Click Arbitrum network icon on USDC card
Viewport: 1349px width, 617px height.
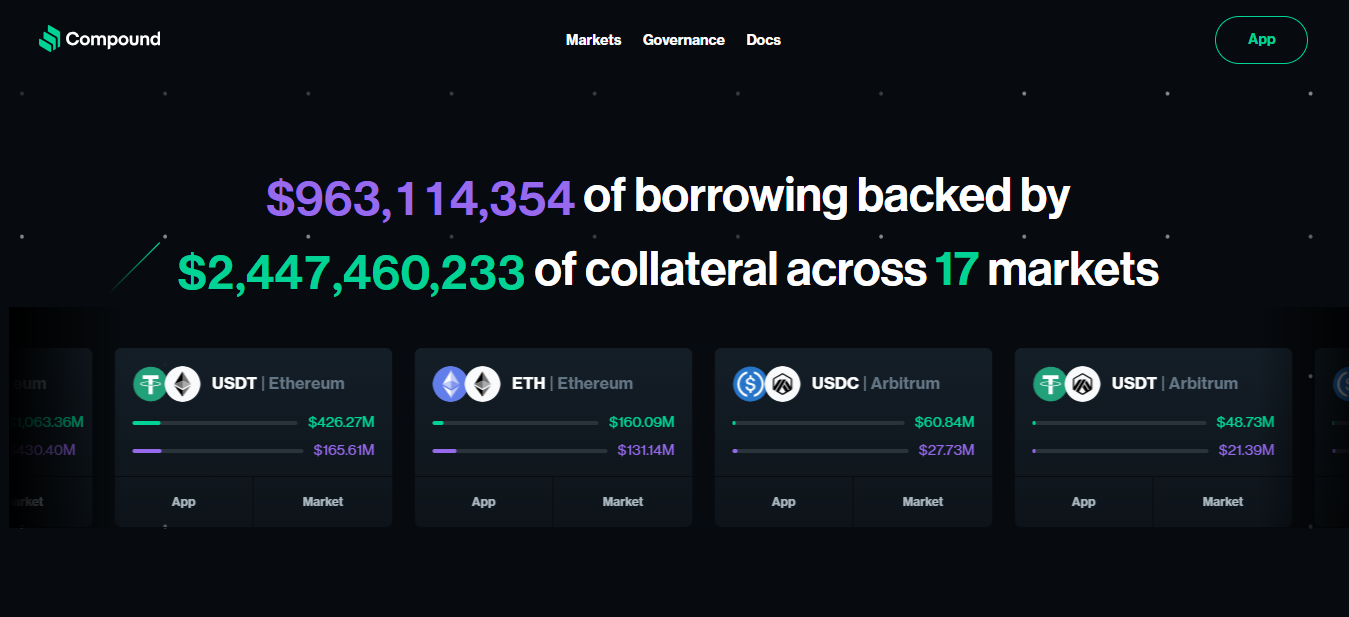click(x=783, y=384)
